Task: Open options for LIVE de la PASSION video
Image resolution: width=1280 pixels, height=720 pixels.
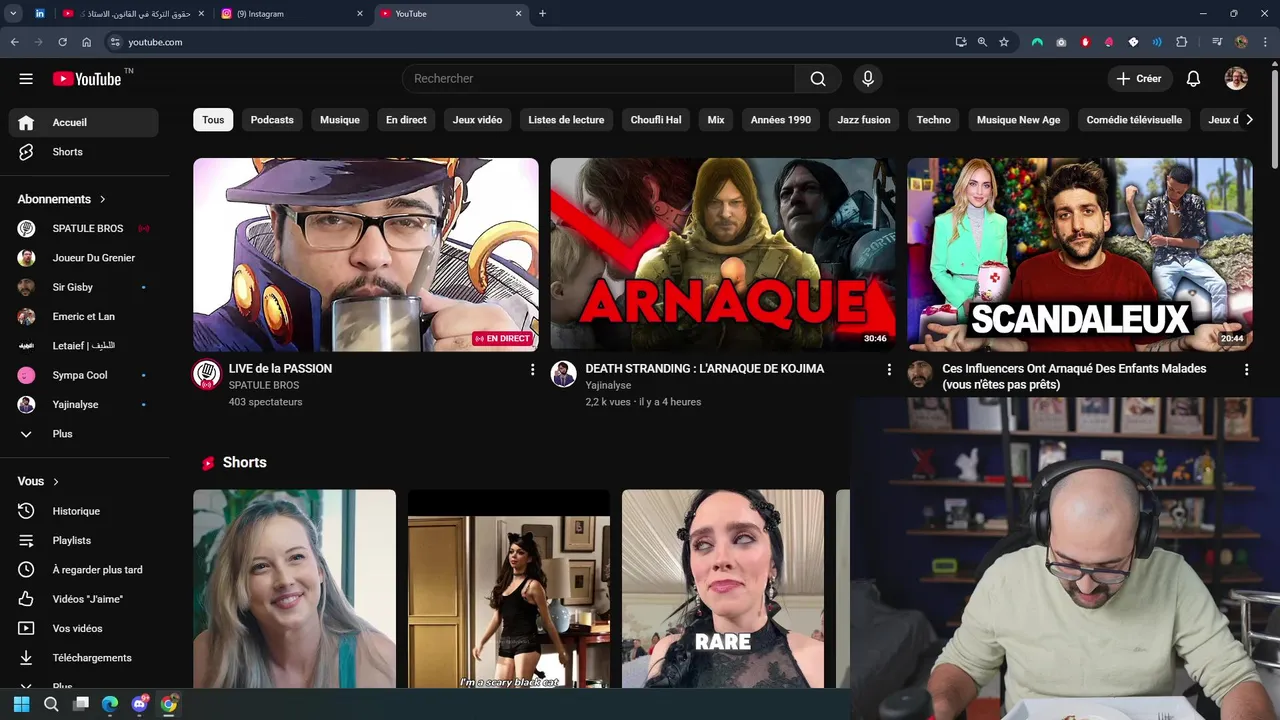Action: pyautogui.click(x=532, y=370)
